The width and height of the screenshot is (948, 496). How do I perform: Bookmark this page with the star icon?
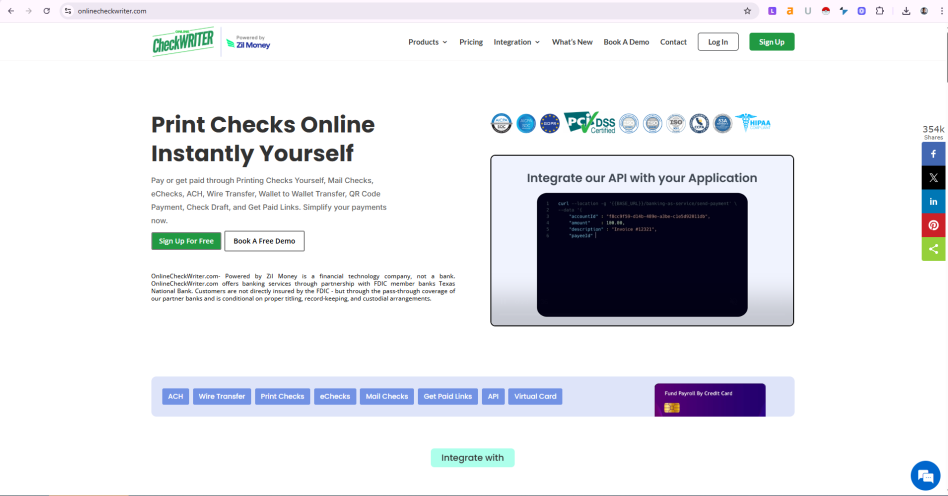pyautogui.click(x=747, y=11)
